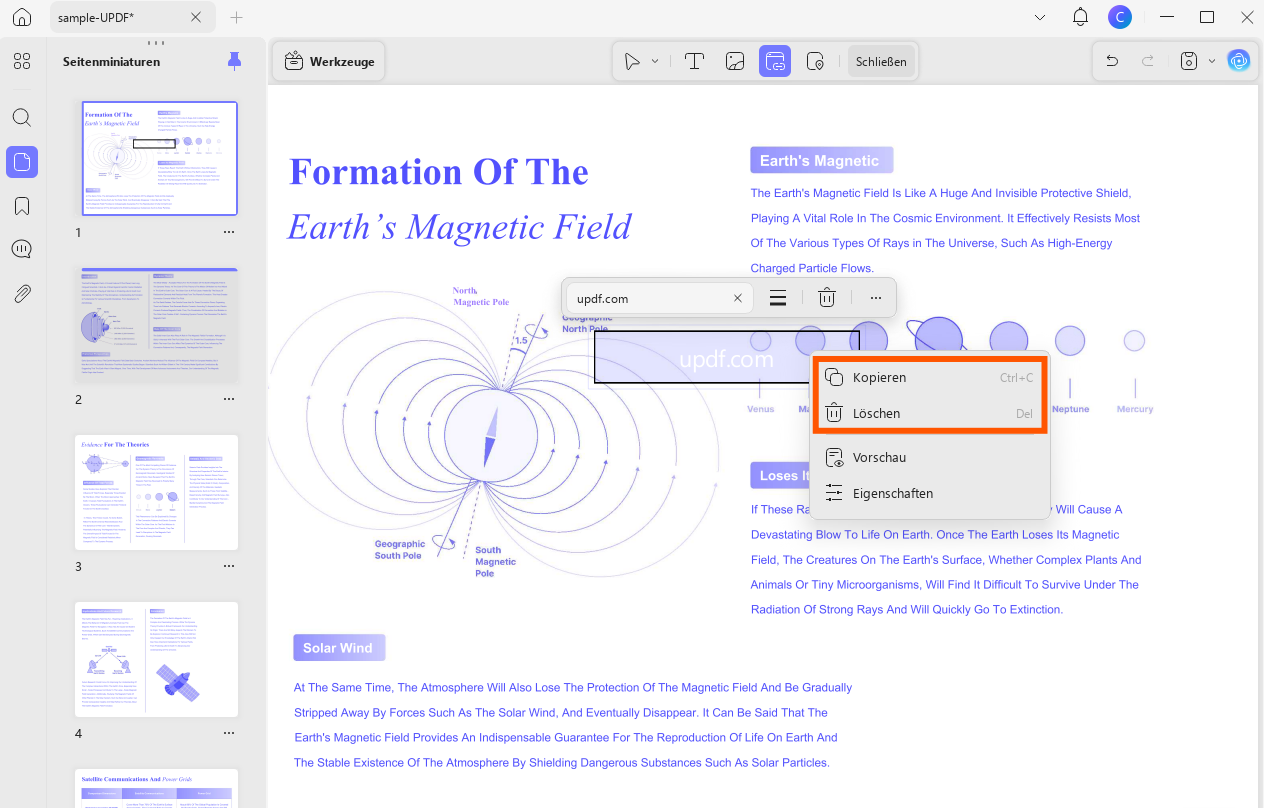Screen dimensions: 1264x808
Task: Open the comments sidebar icon
Action: [22, 249]
